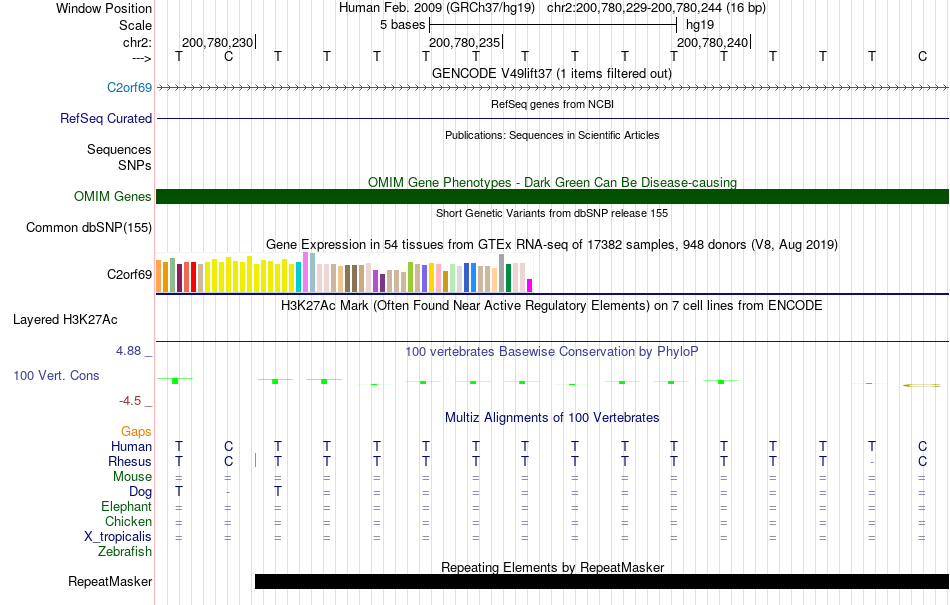Open the RefSeq Curated track label
This screenshot has height=605, width=950.
point(105,118)
